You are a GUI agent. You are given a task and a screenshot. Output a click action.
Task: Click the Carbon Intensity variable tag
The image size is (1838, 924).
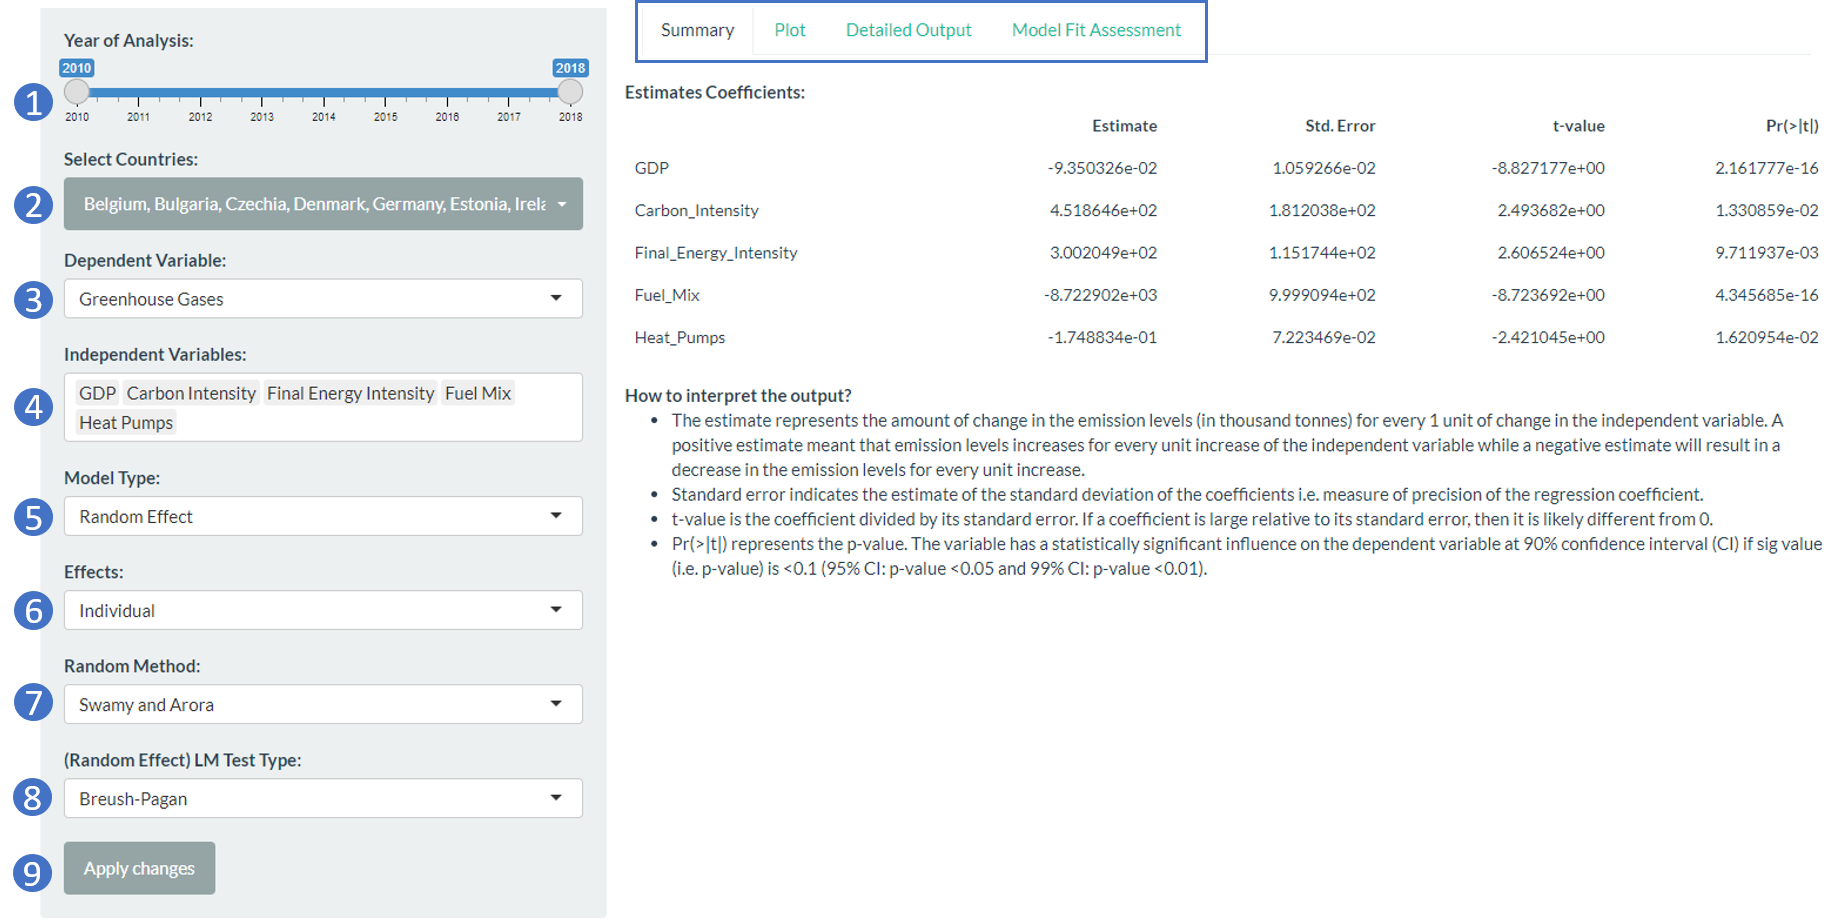pyautogui.click(x=191, y=393)
